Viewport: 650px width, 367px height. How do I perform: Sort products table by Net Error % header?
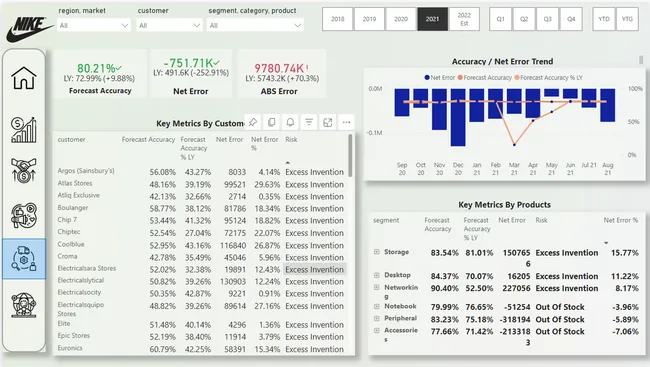(x=621, y=220)
